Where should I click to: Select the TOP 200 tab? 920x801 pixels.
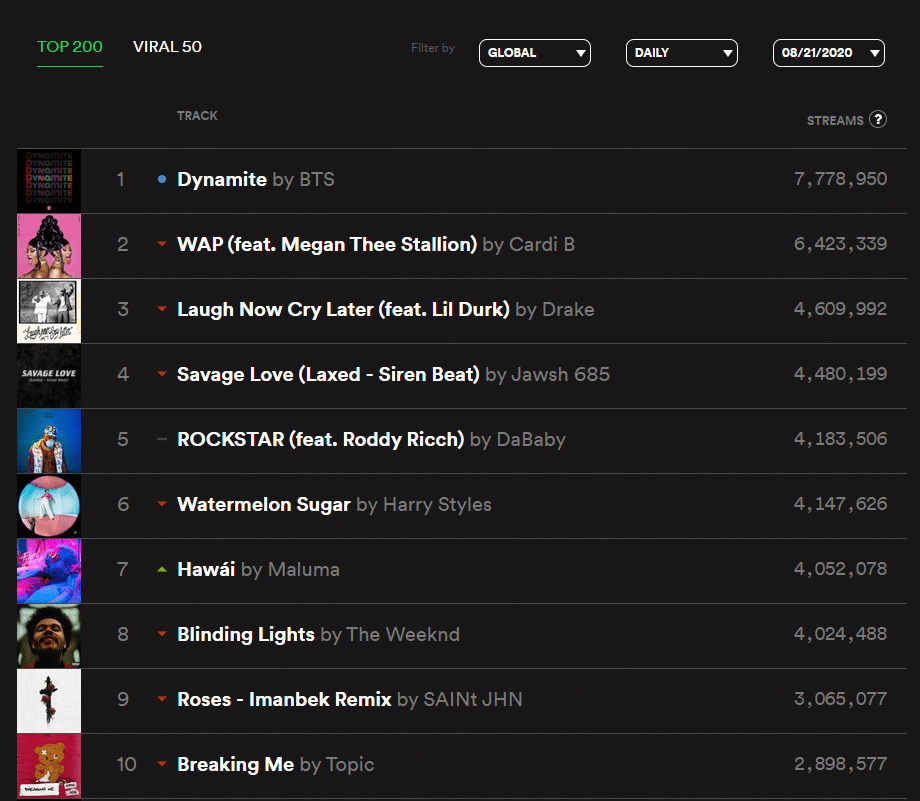[70, 47]
